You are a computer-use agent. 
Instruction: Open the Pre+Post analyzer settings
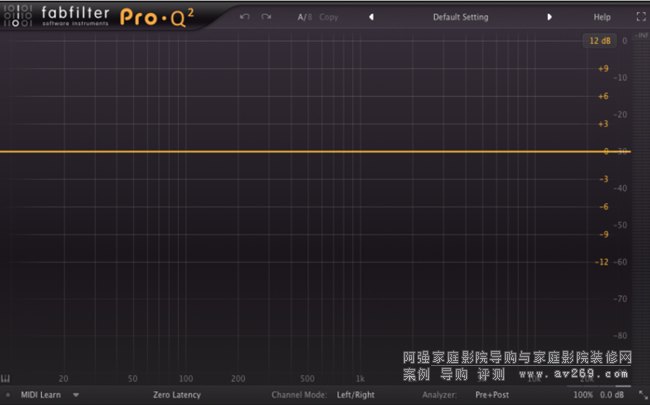(494, 395)
